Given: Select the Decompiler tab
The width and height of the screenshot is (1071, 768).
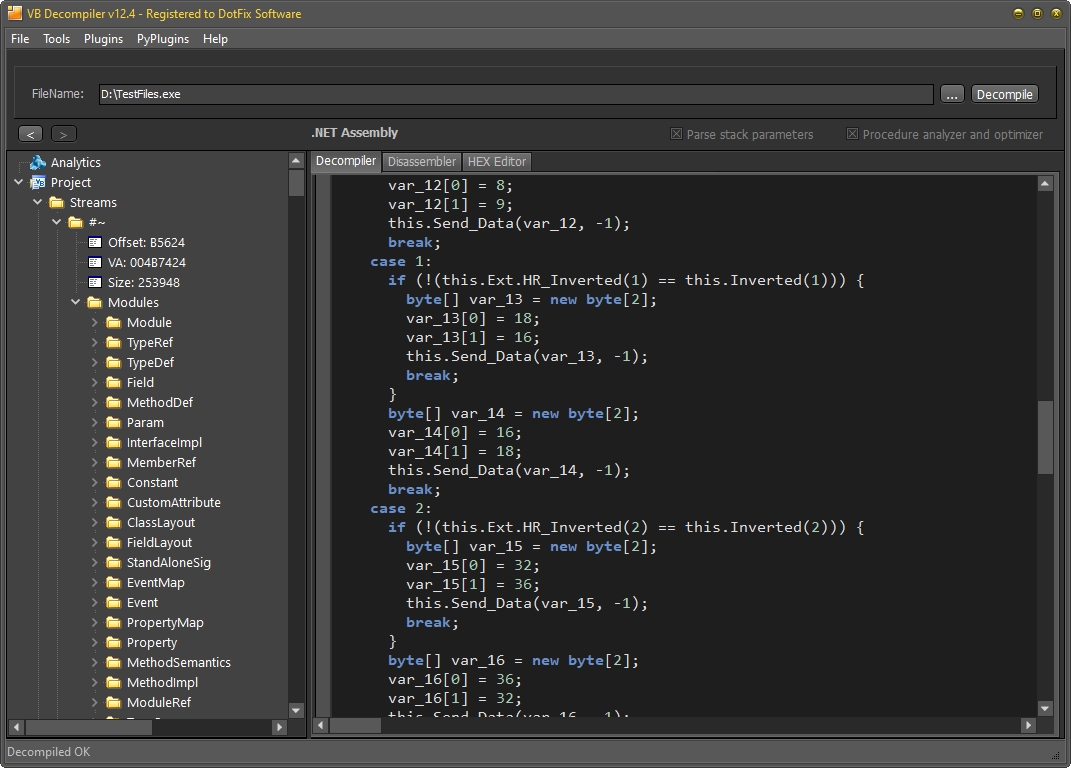Looking at the screenshot, I should pos(346,161).
